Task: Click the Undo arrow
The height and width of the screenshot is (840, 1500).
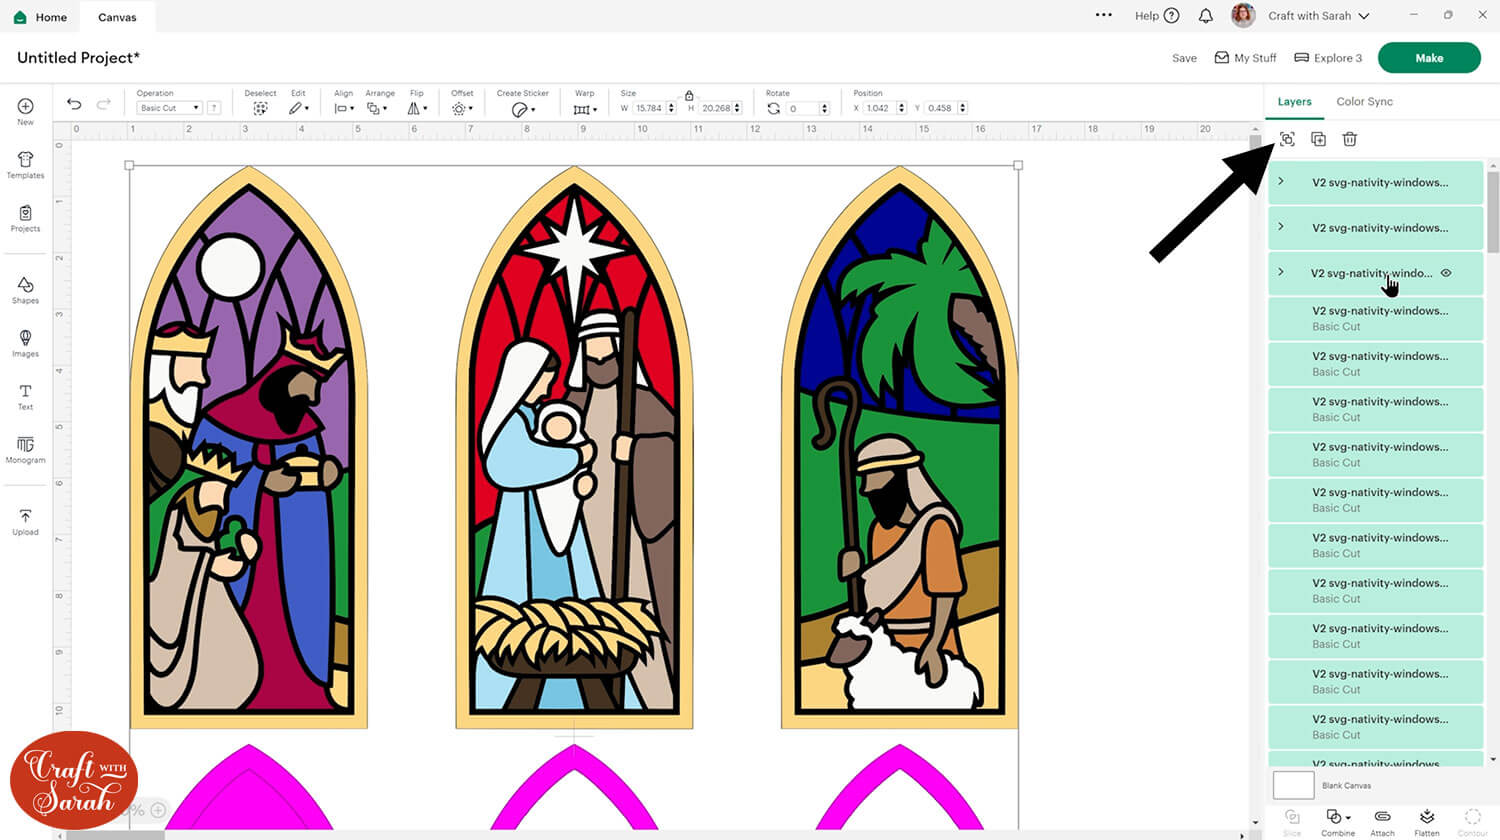Action: pos(74,104)
